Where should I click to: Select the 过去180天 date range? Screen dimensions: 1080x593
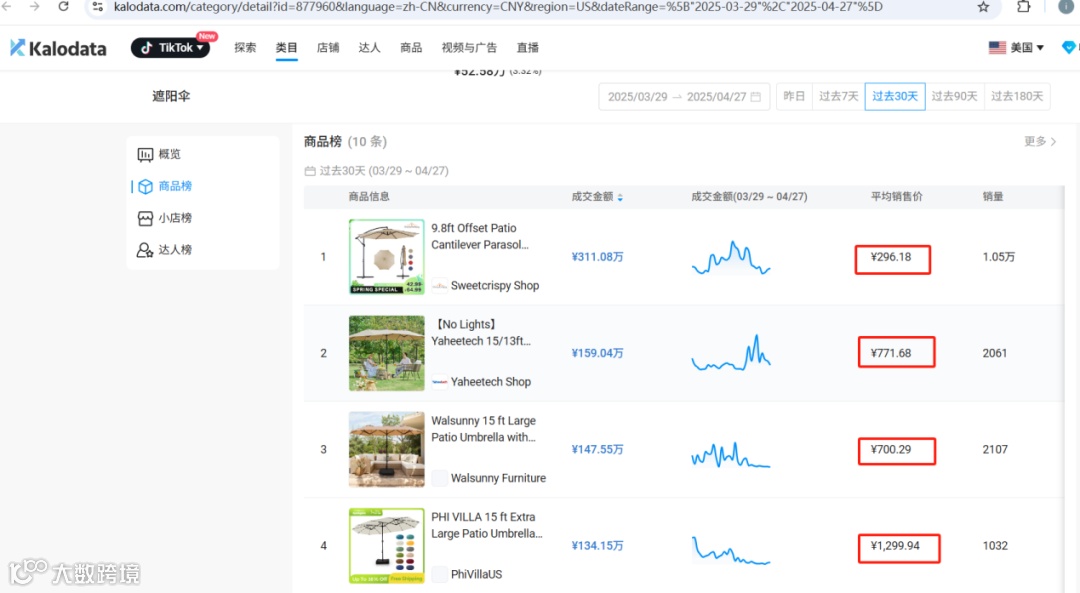coord(1017,96)
